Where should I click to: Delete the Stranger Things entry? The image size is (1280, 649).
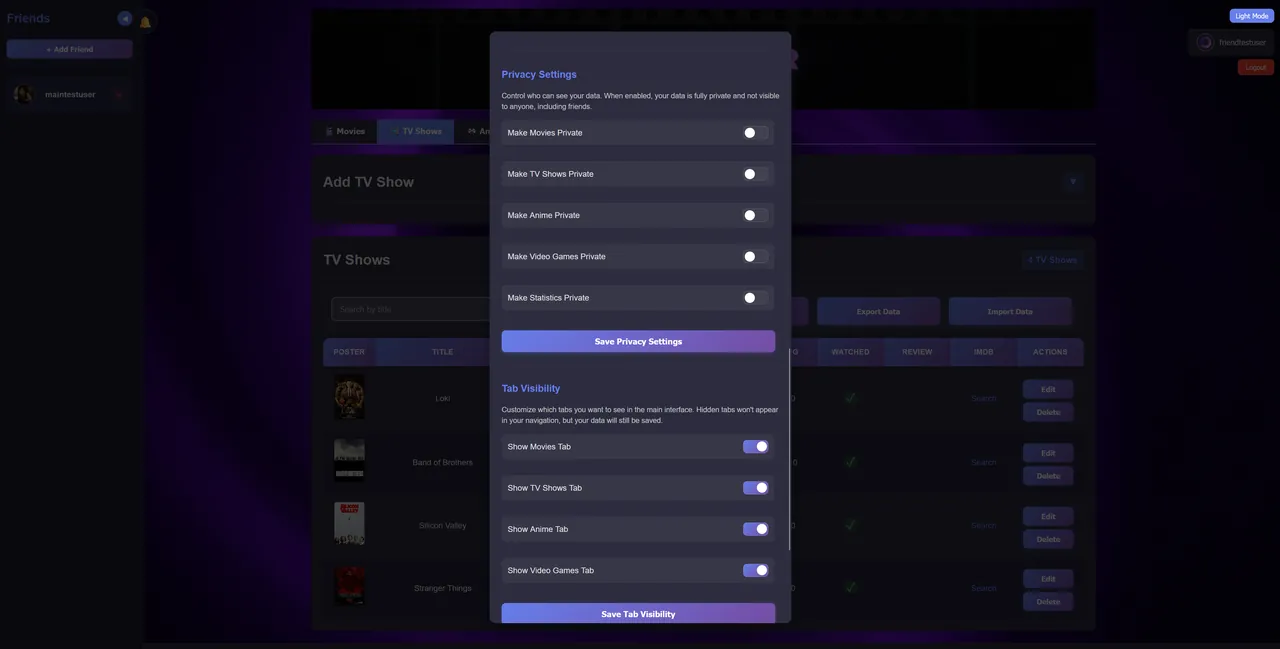coord(1048,602)
